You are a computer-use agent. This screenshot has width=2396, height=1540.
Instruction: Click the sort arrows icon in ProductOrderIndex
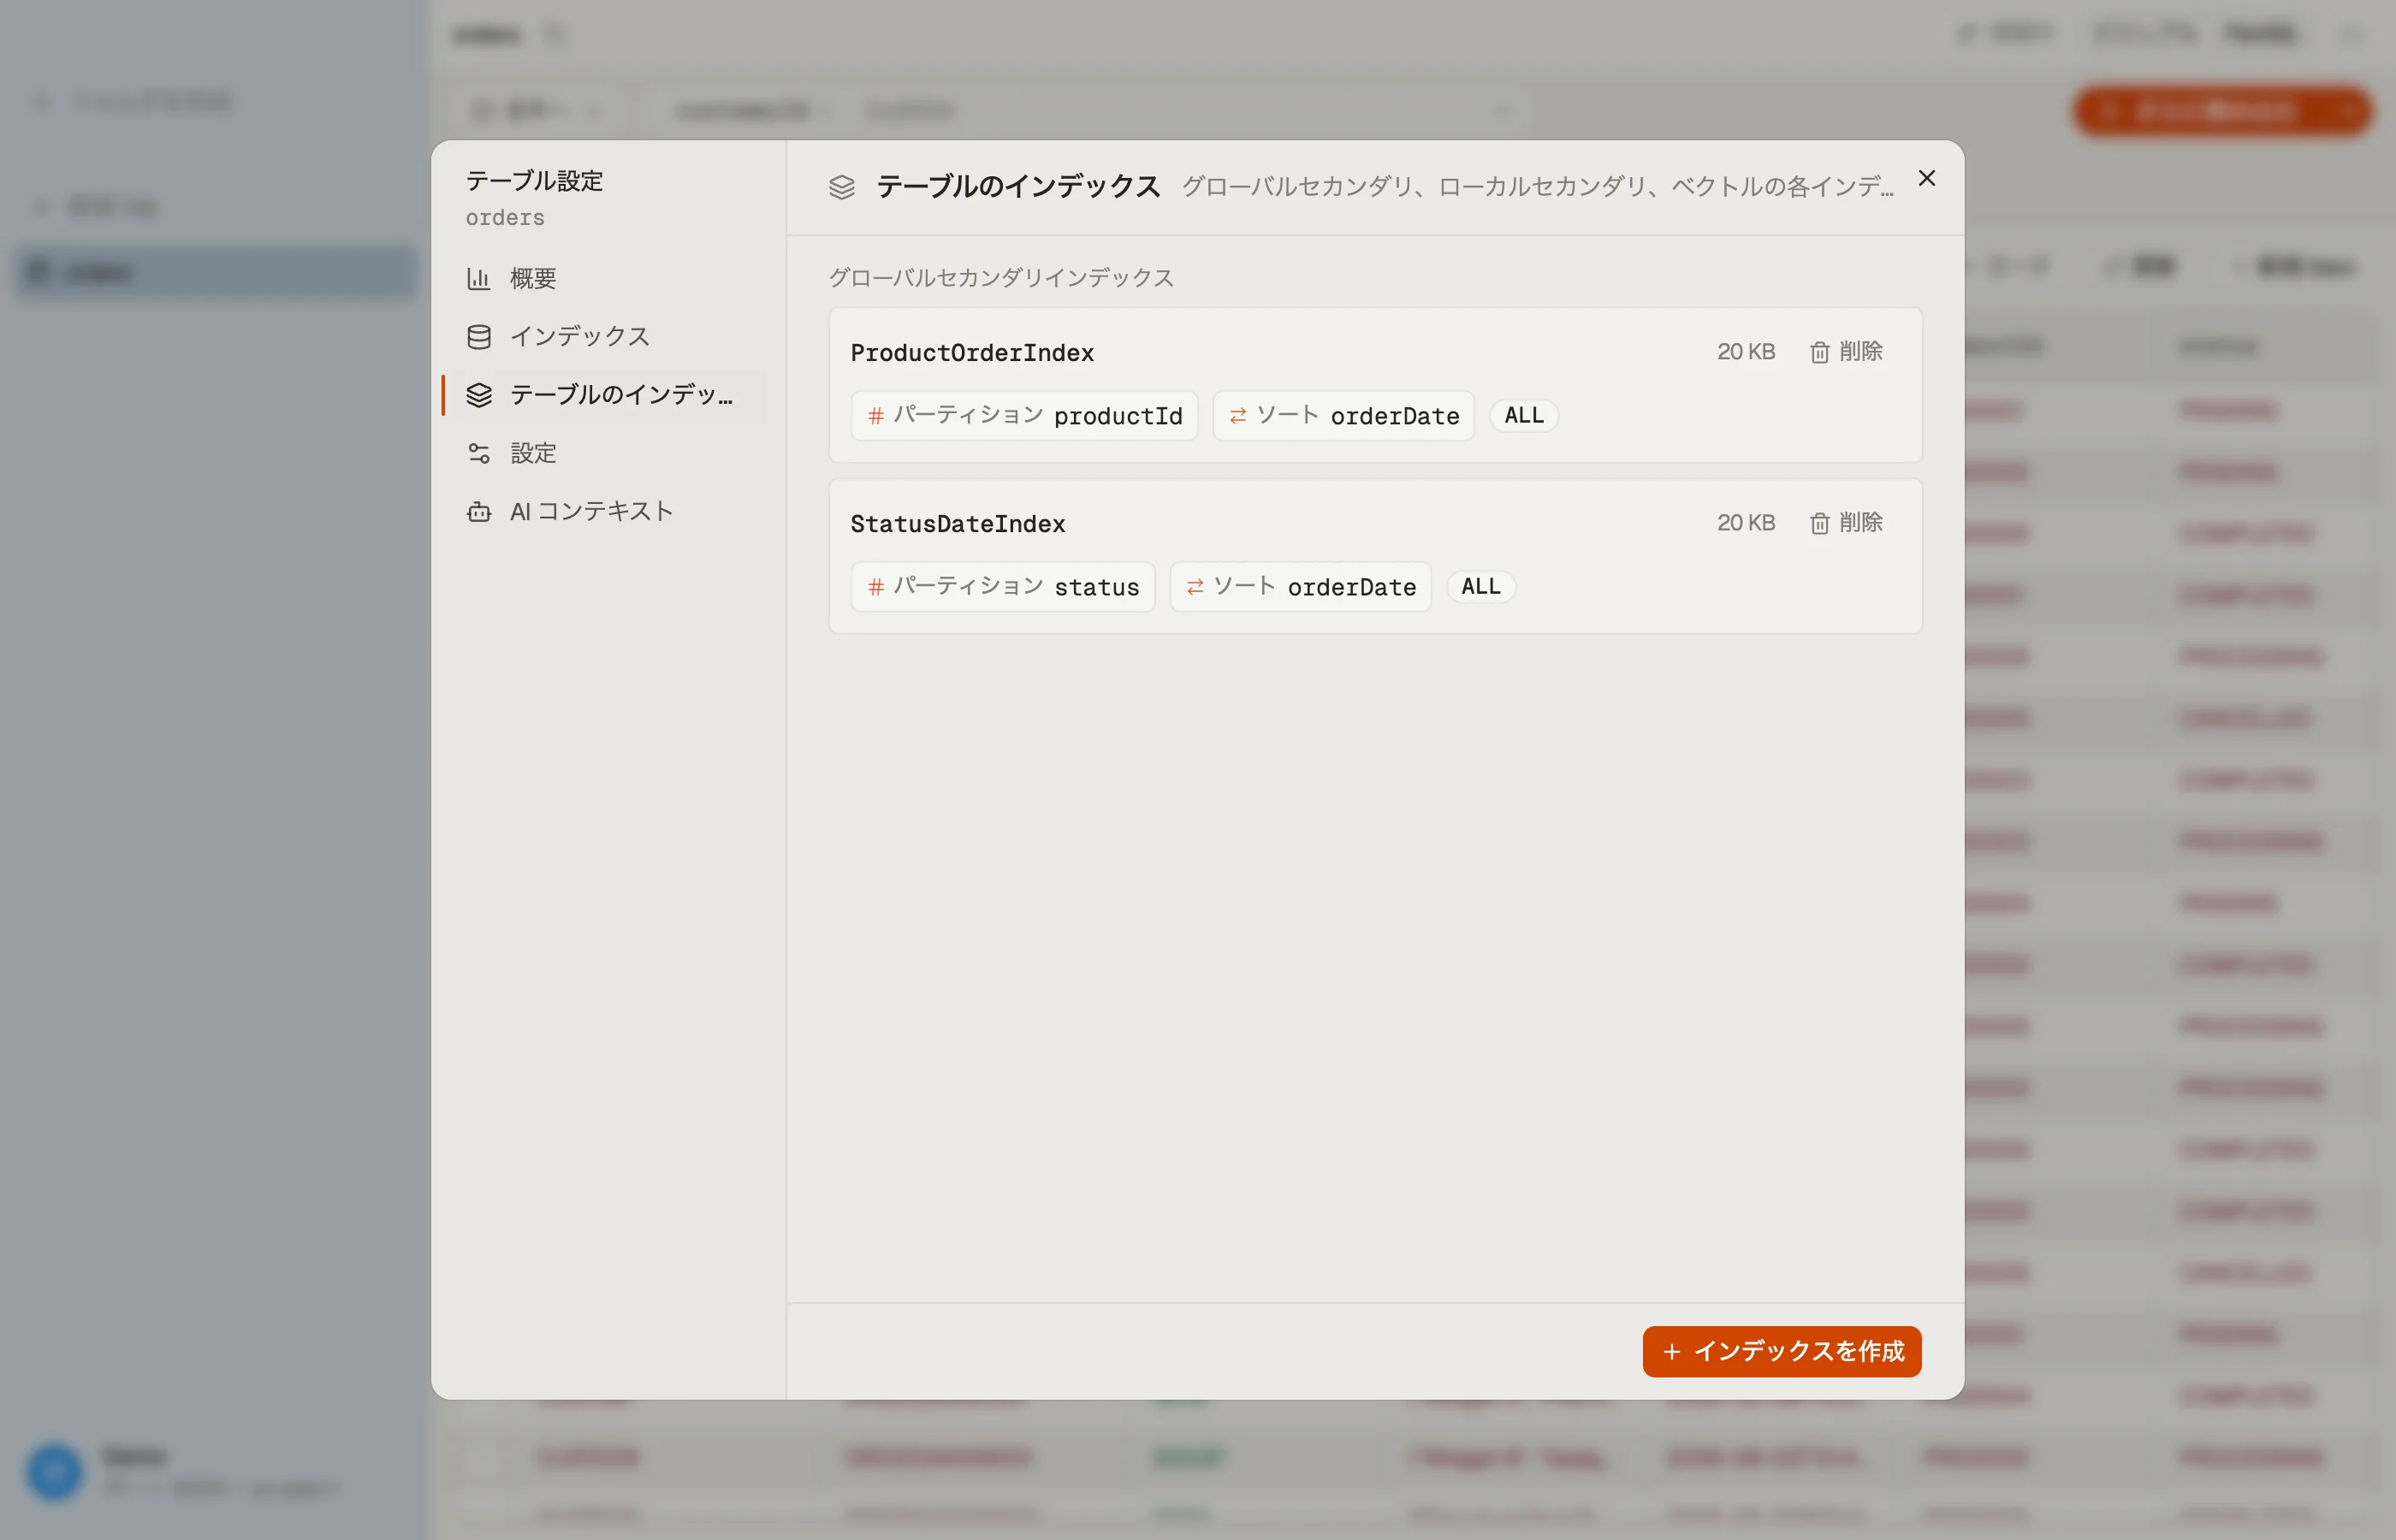click(x=1237, y=416)
